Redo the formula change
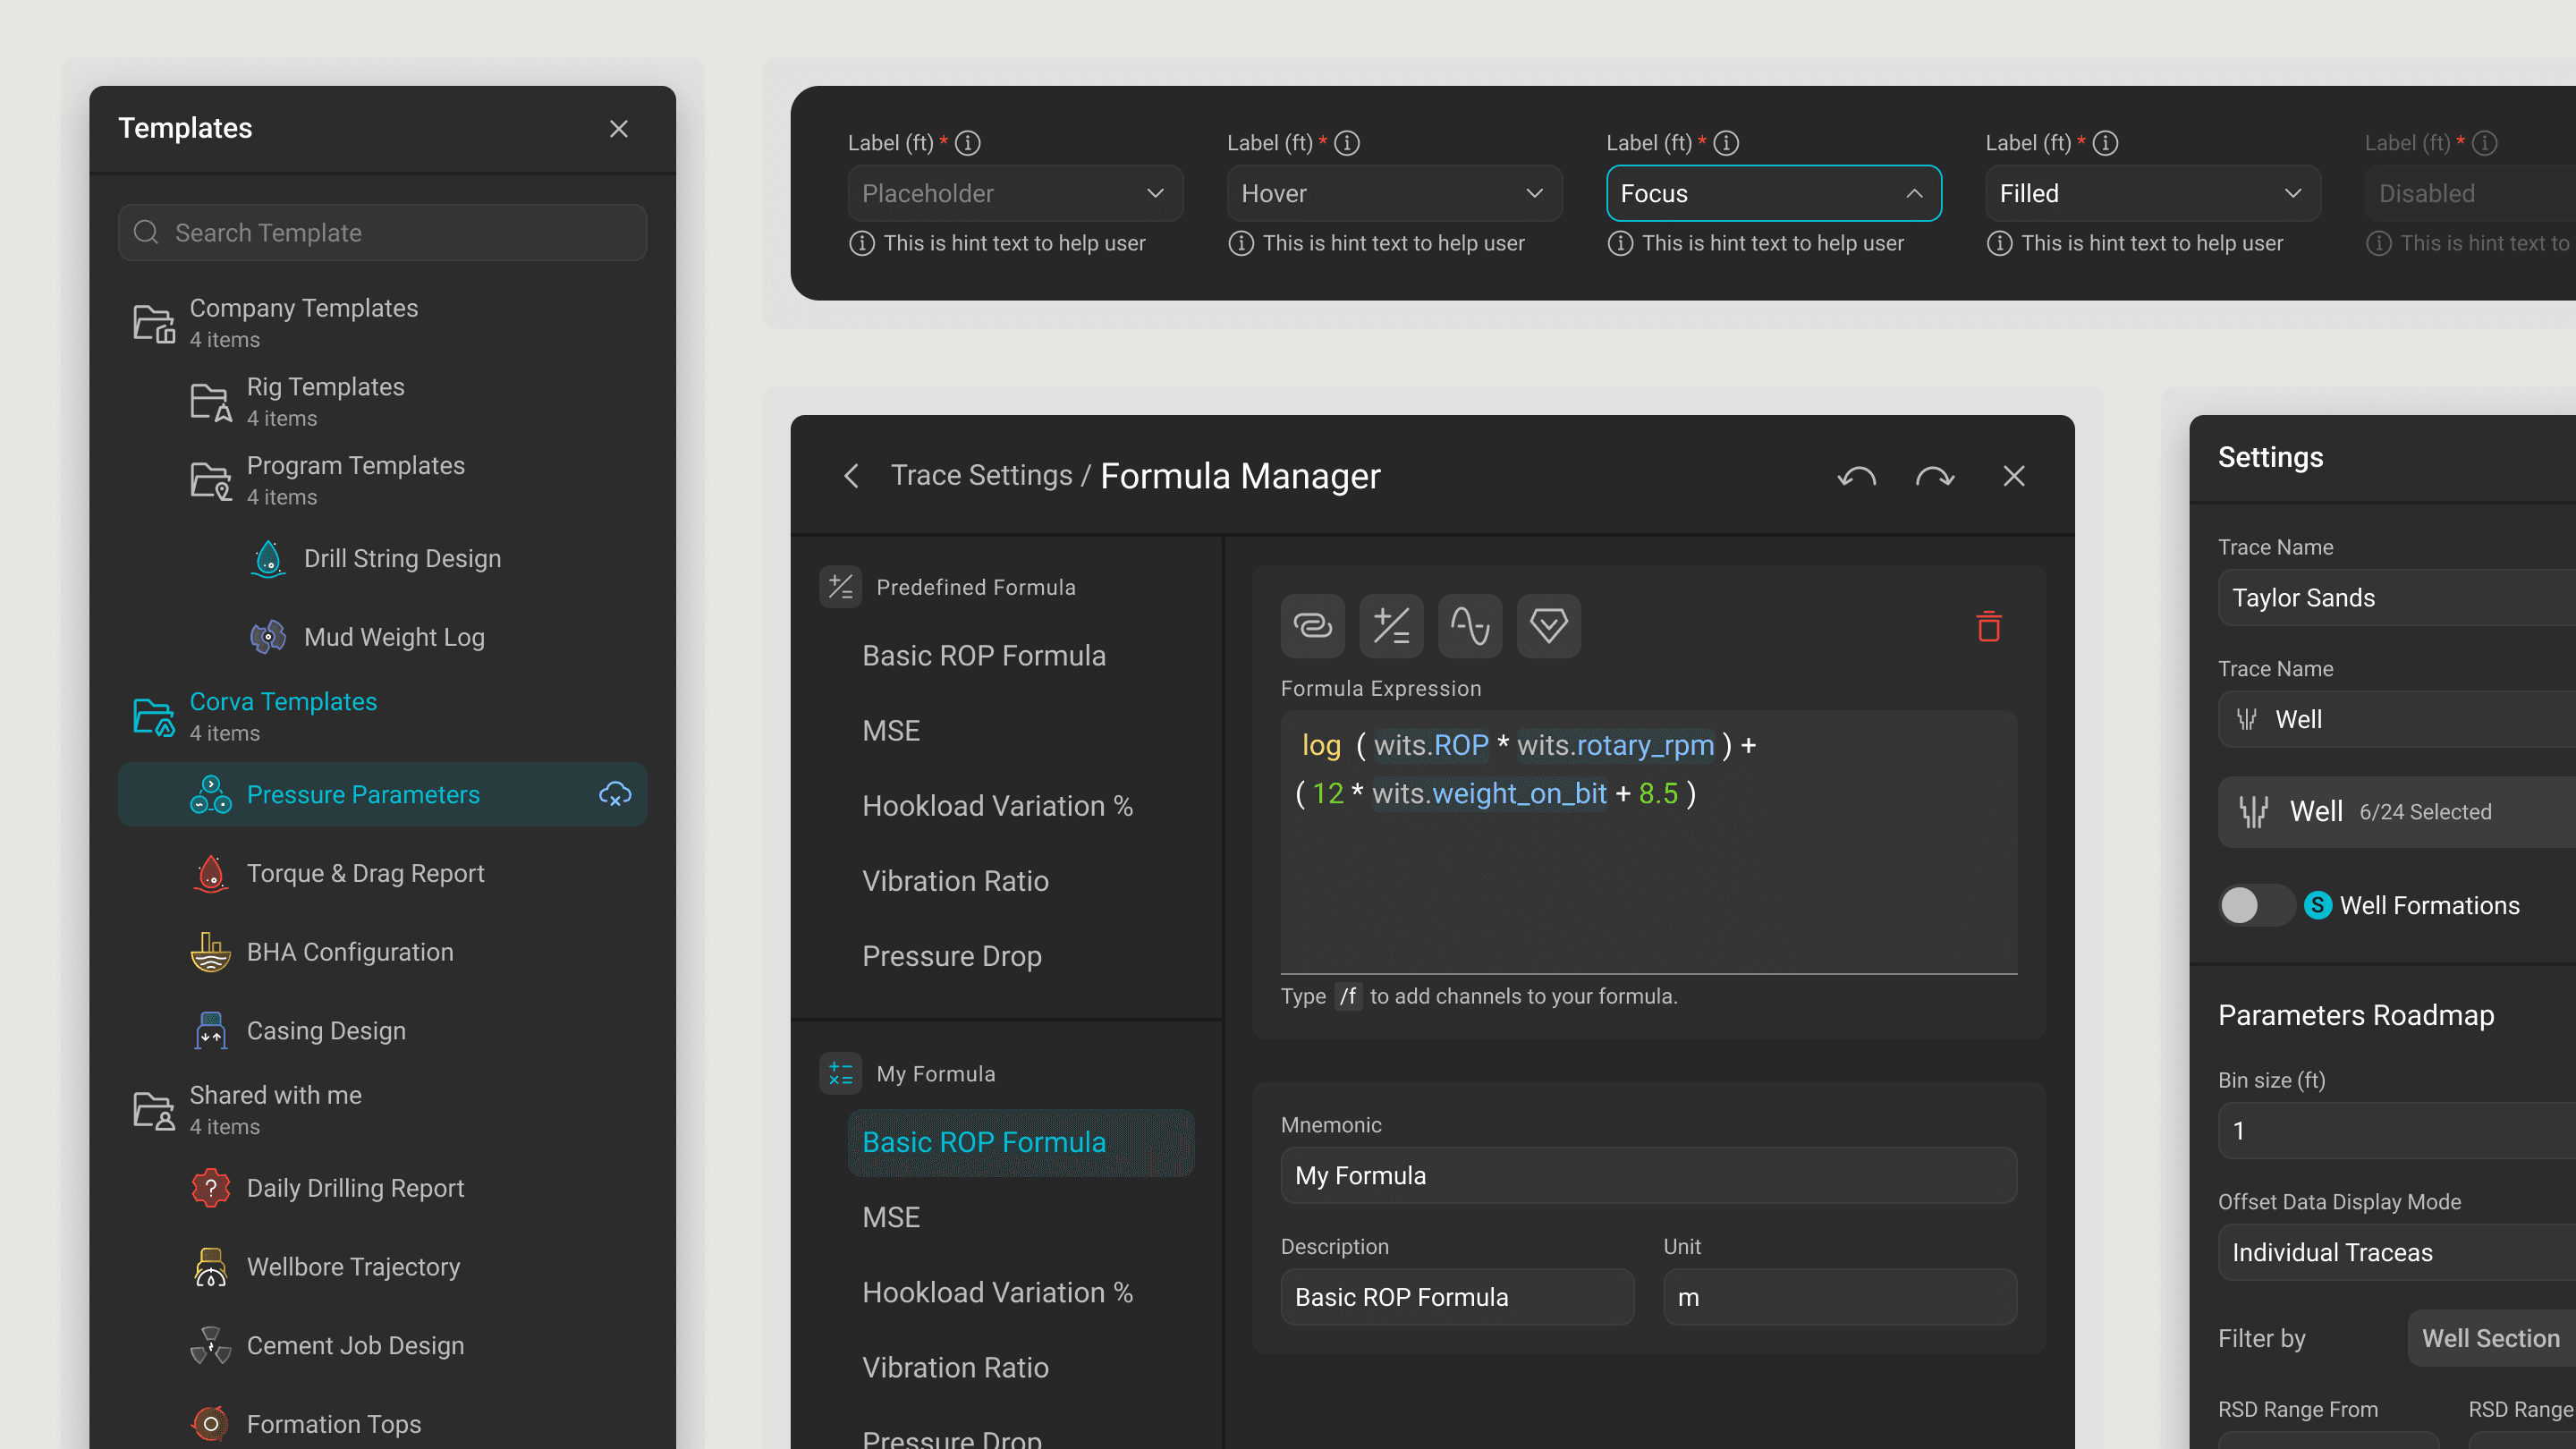Viewport: 2576px width, 1449px height. pos(1935,476)
